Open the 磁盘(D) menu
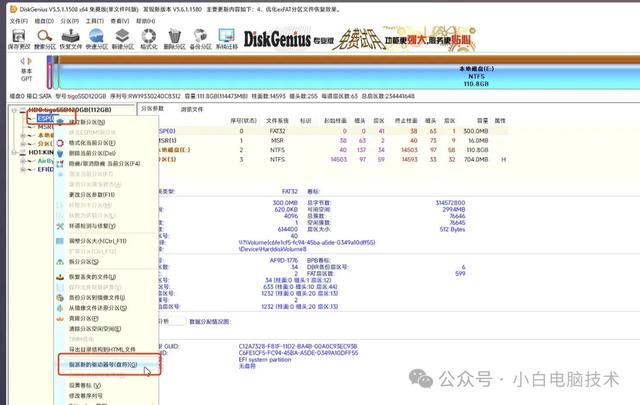Image resolution: width=640 pixels, height=405 pixels. [x=44, y=21]
